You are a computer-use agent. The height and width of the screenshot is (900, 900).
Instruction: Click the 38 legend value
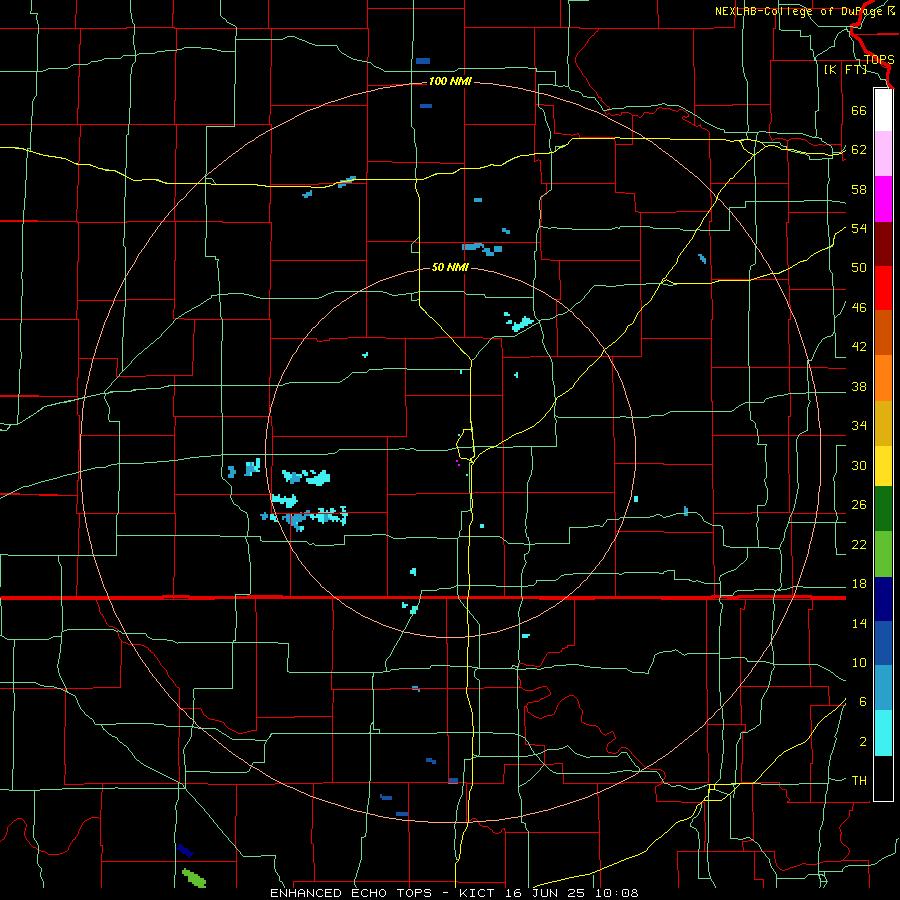[859, 387]
